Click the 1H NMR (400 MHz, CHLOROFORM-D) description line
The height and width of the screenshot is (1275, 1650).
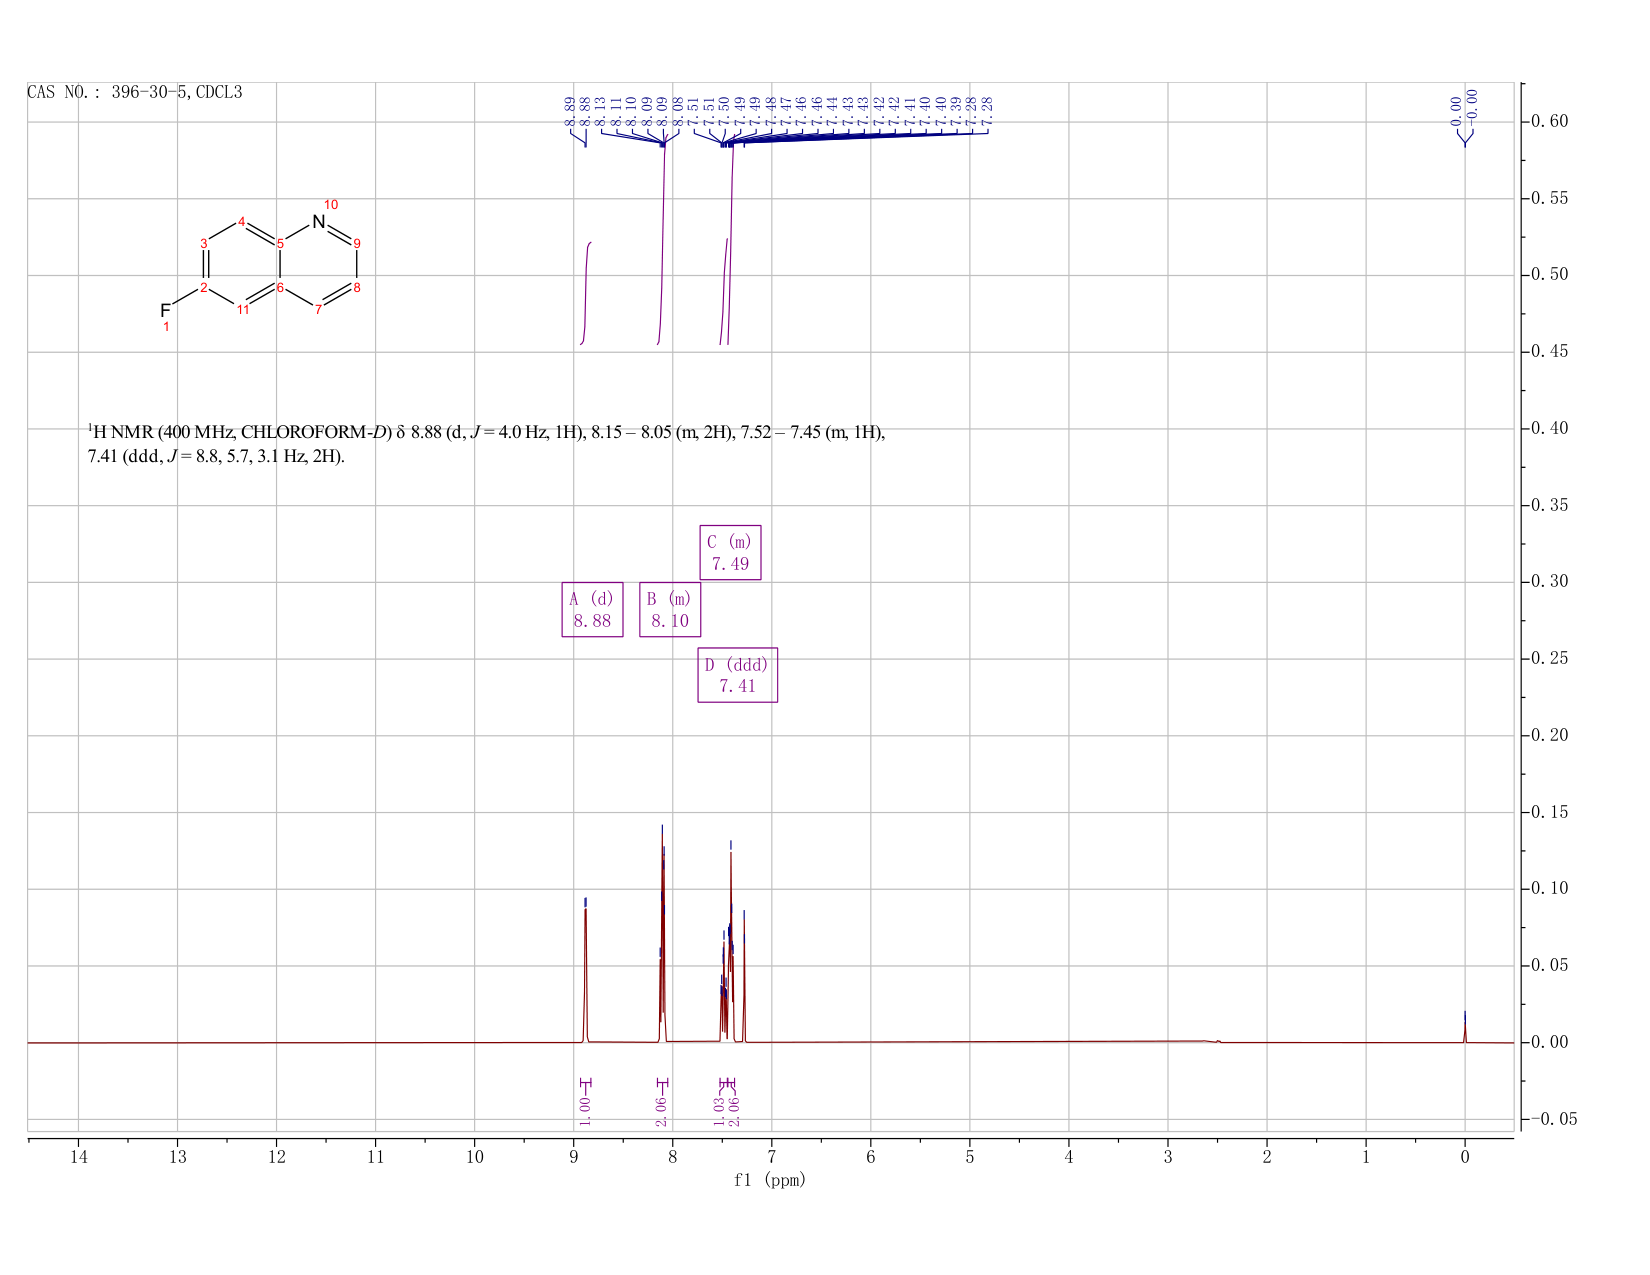(x=487, y=433)
